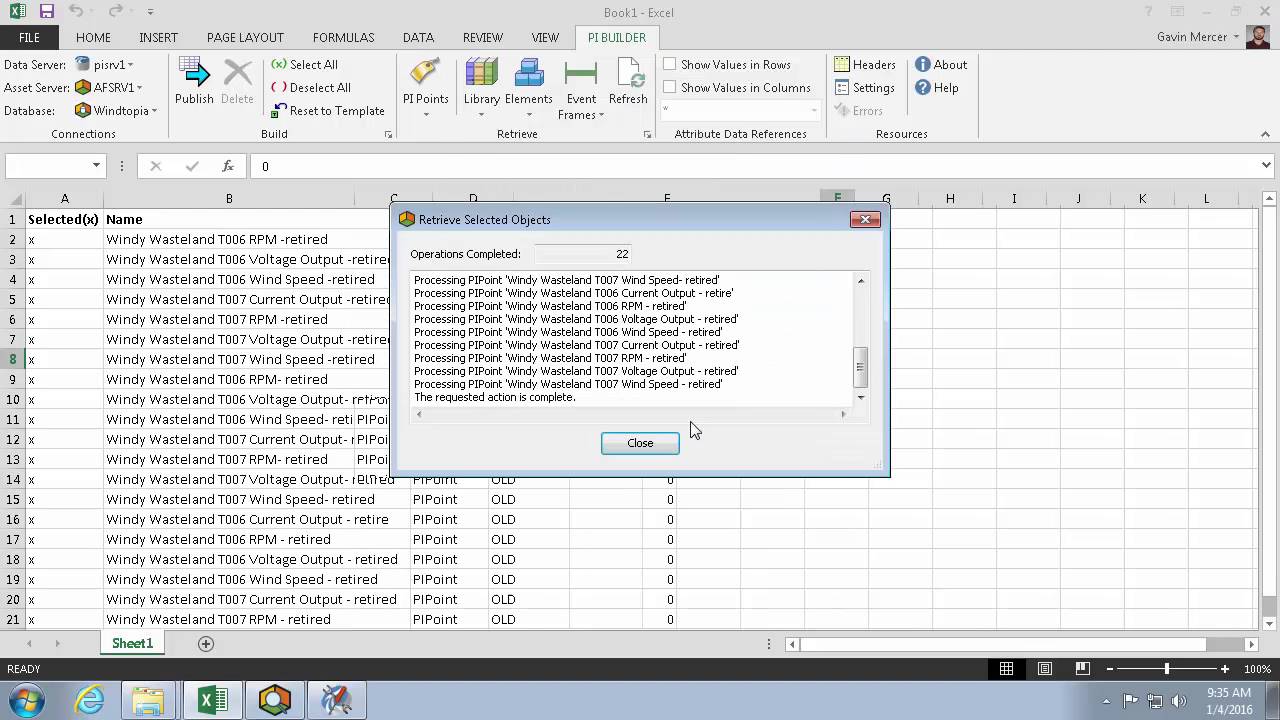Enable Show Values in Columns checkbox

670,87
